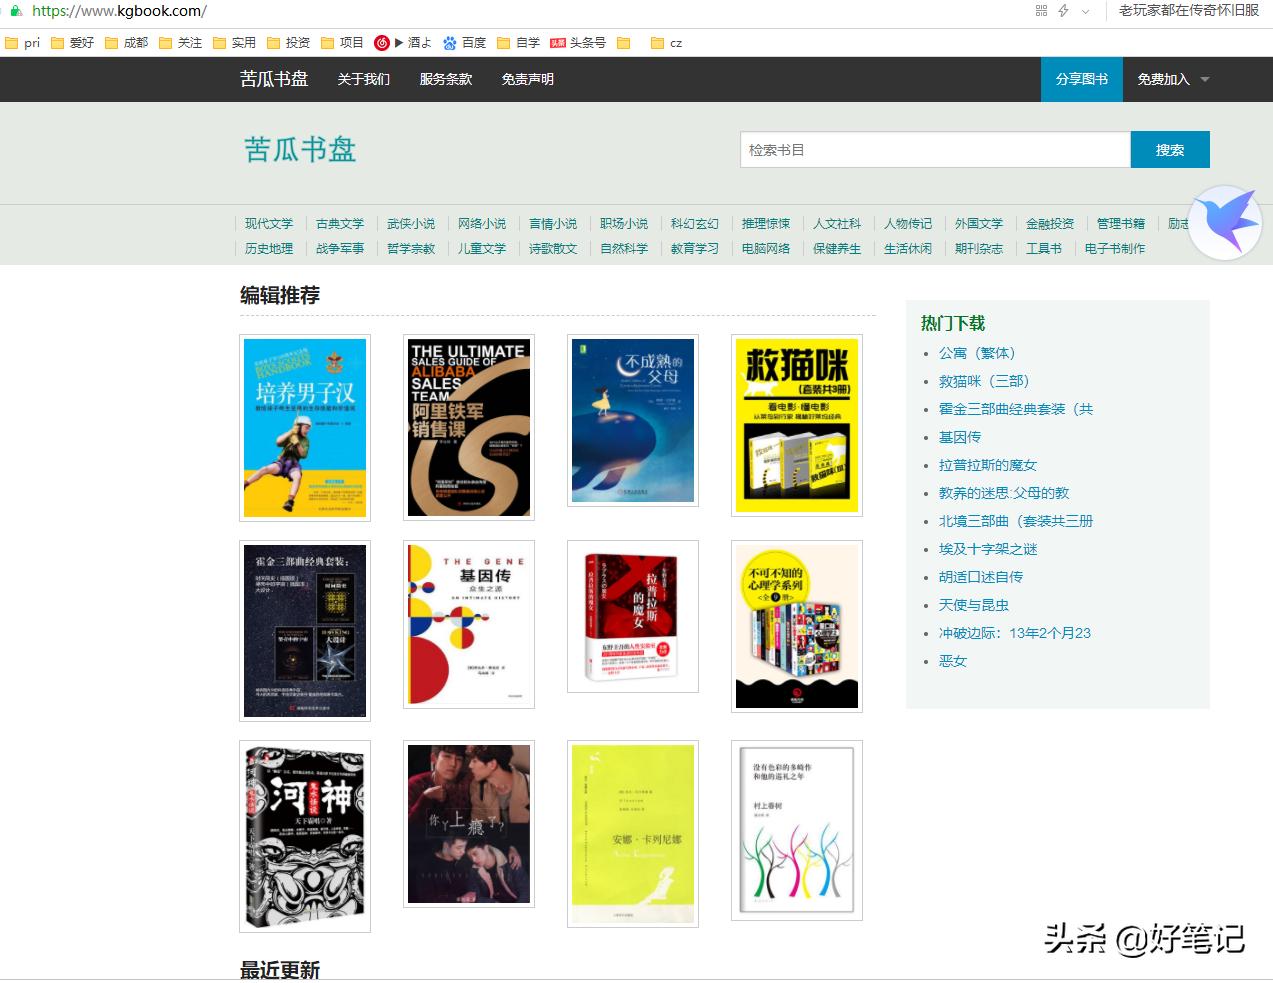Open the 'cz' bookmark folder

[x=666, y=43]
